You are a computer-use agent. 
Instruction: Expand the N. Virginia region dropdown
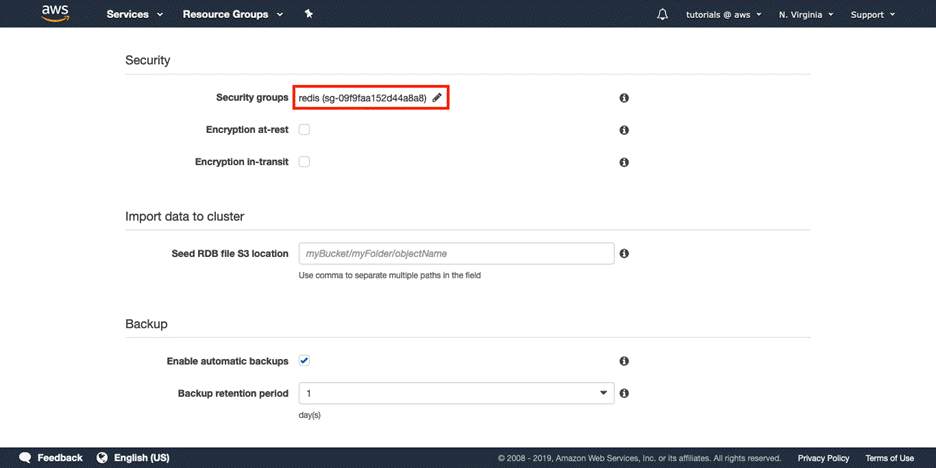[807, 14]
